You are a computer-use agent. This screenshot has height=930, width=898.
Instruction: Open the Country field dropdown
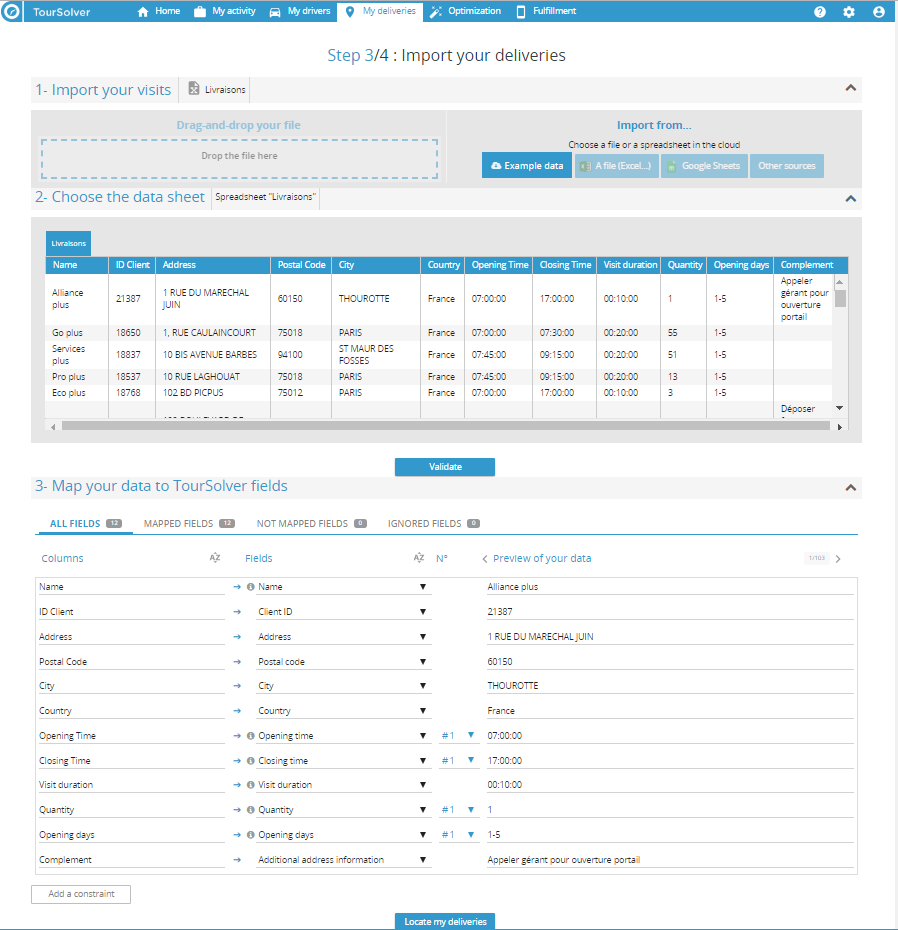[x=344, y=711]
